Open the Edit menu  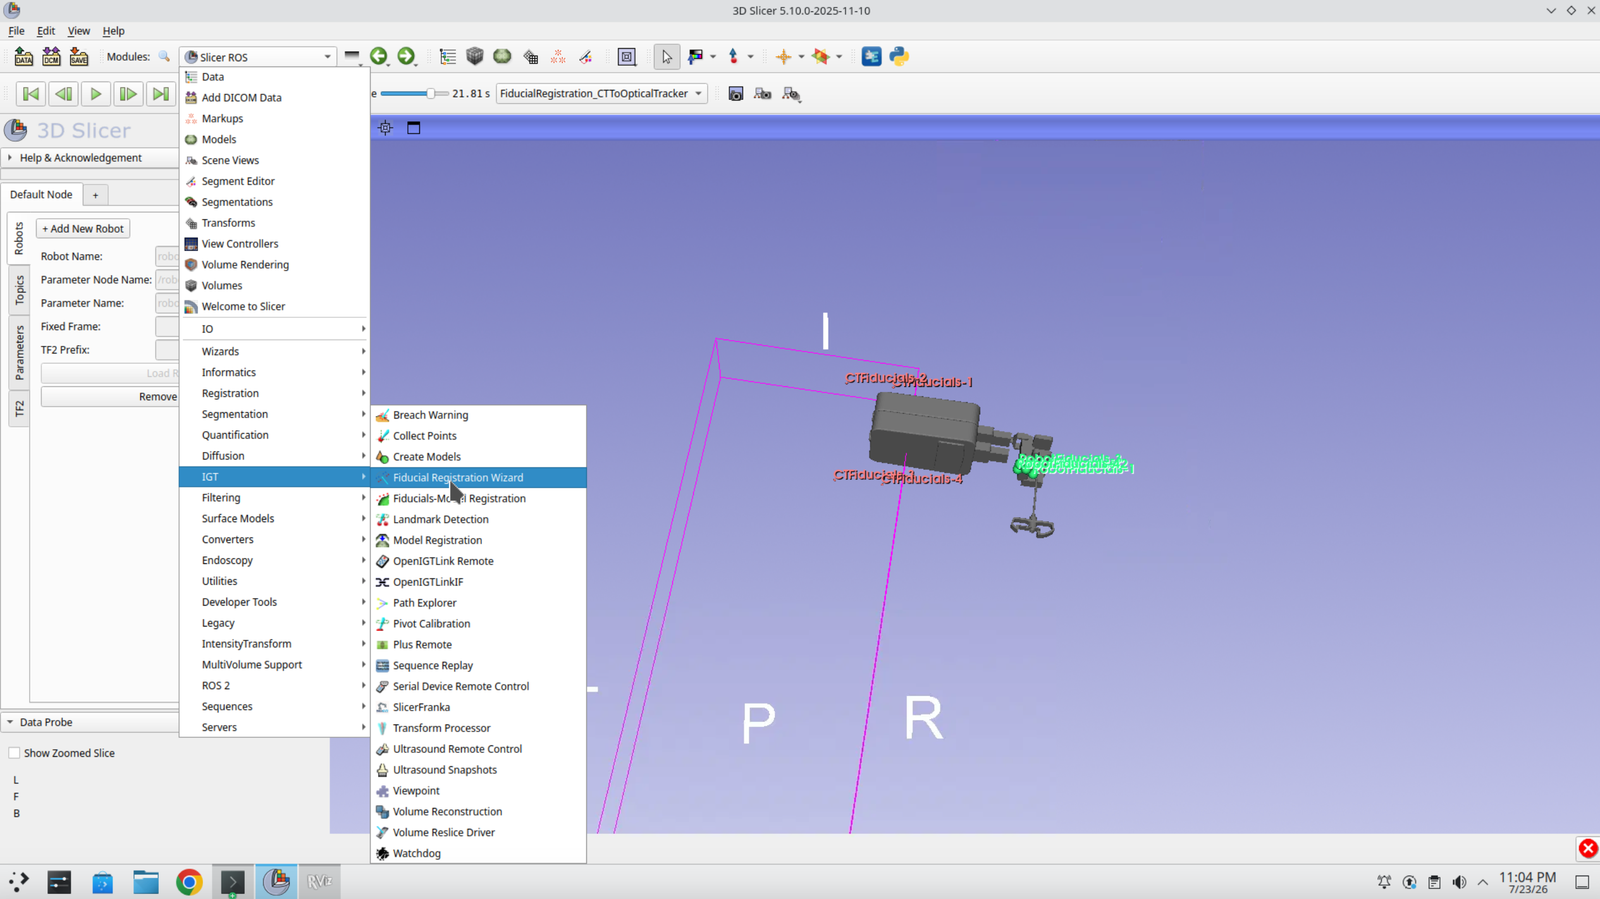[46, 31]
